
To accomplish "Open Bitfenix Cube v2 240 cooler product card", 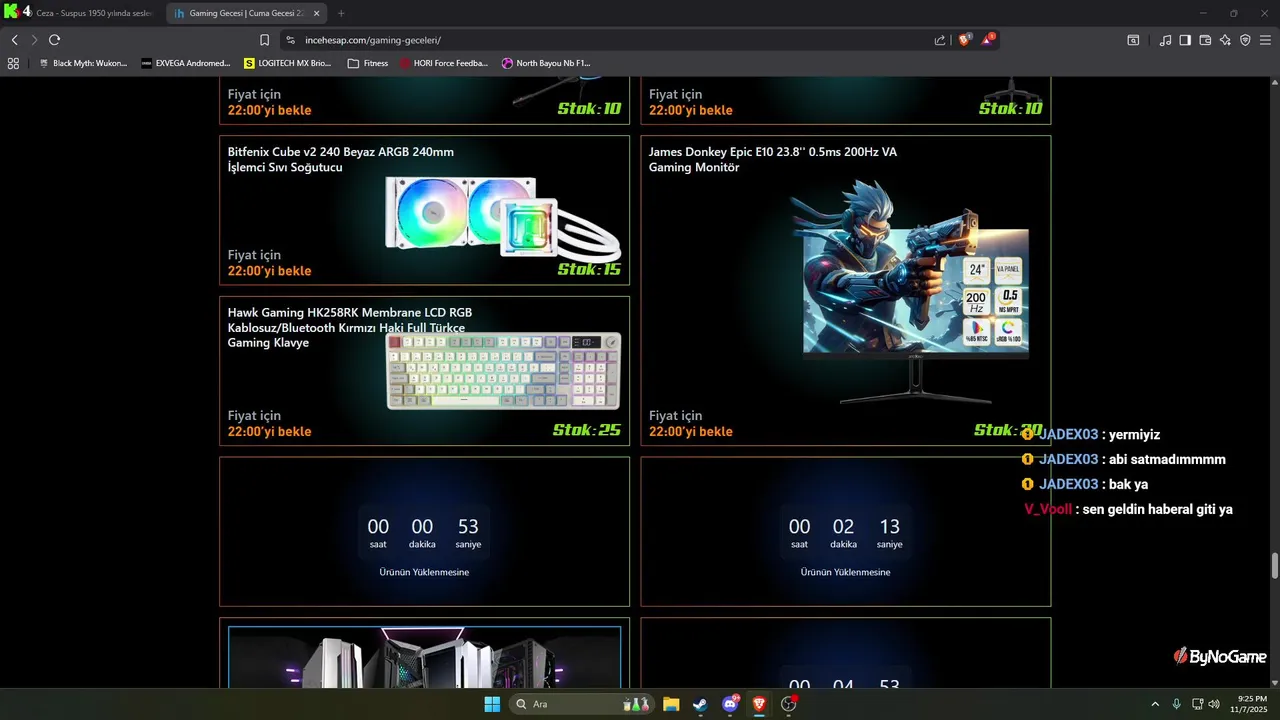I will (424, 210).
